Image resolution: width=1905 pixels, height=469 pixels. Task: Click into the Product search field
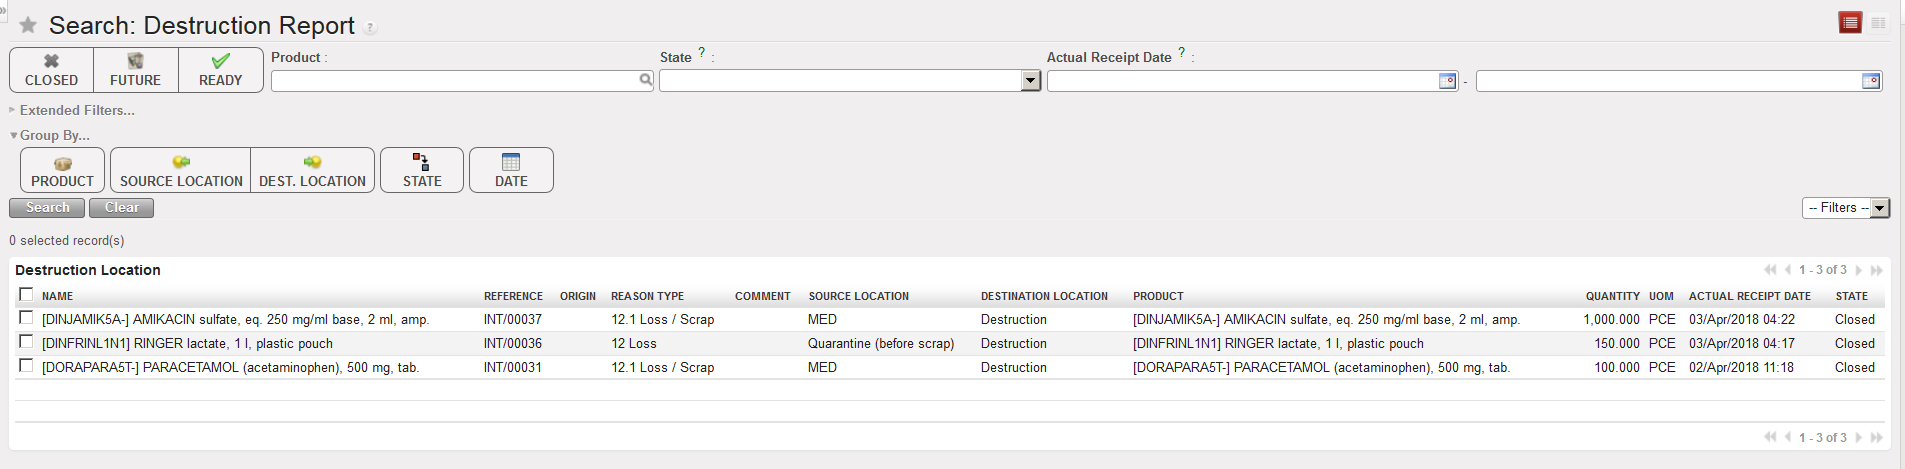tap(455, 81)
